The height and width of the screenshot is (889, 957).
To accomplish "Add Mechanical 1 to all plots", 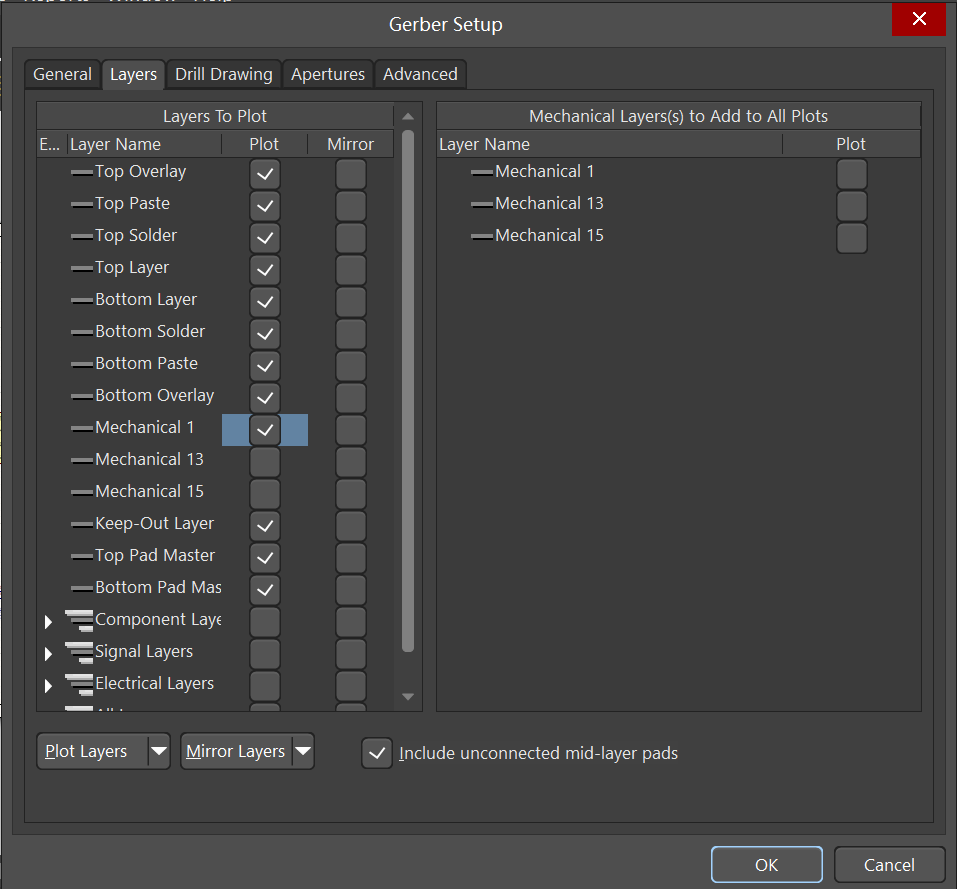I will point(851,174).
